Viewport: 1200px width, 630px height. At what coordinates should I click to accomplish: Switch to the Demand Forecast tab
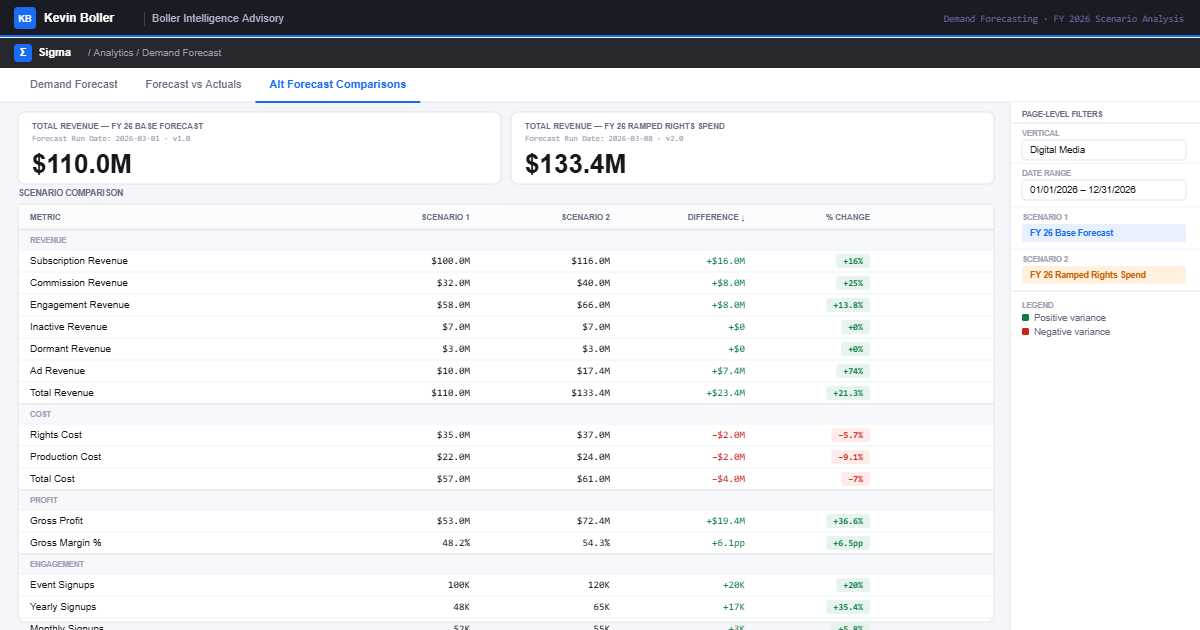[74, 85]
